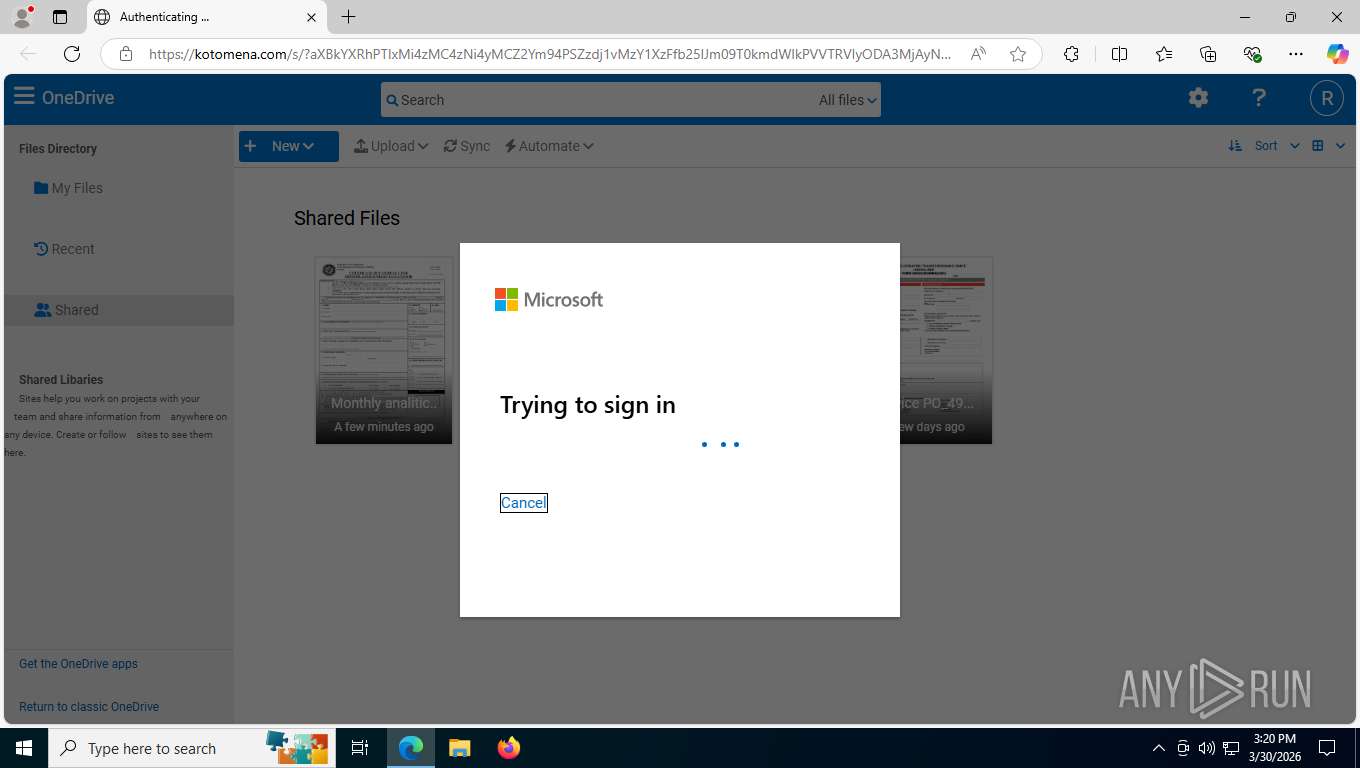Expand the New button dropdown
The height and width of the screenshot is (768, 1360).
pyautogui.click(x=288, y=146)
